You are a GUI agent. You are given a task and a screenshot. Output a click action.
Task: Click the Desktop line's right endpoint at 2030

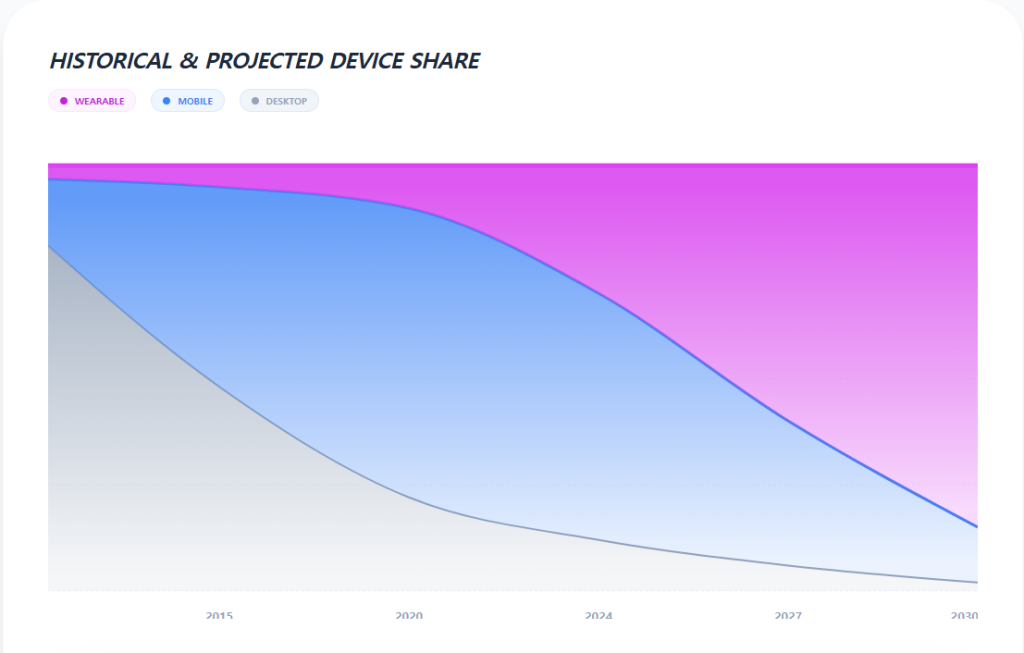(x=976, y=582)
